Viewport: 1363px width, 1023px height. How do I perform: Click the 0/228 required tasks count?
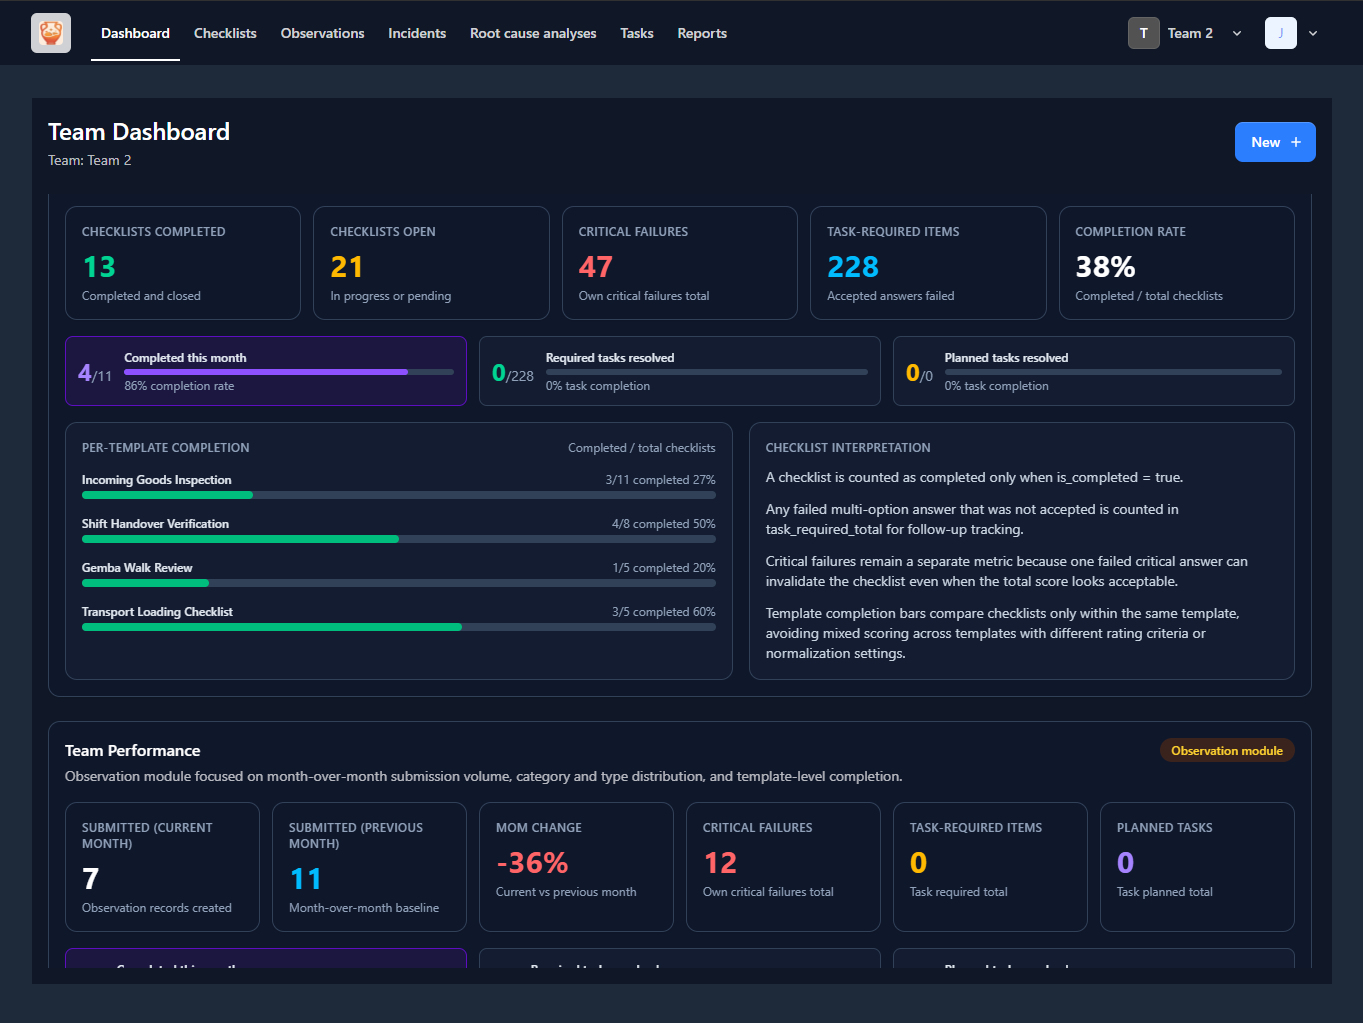coord(513,373)
